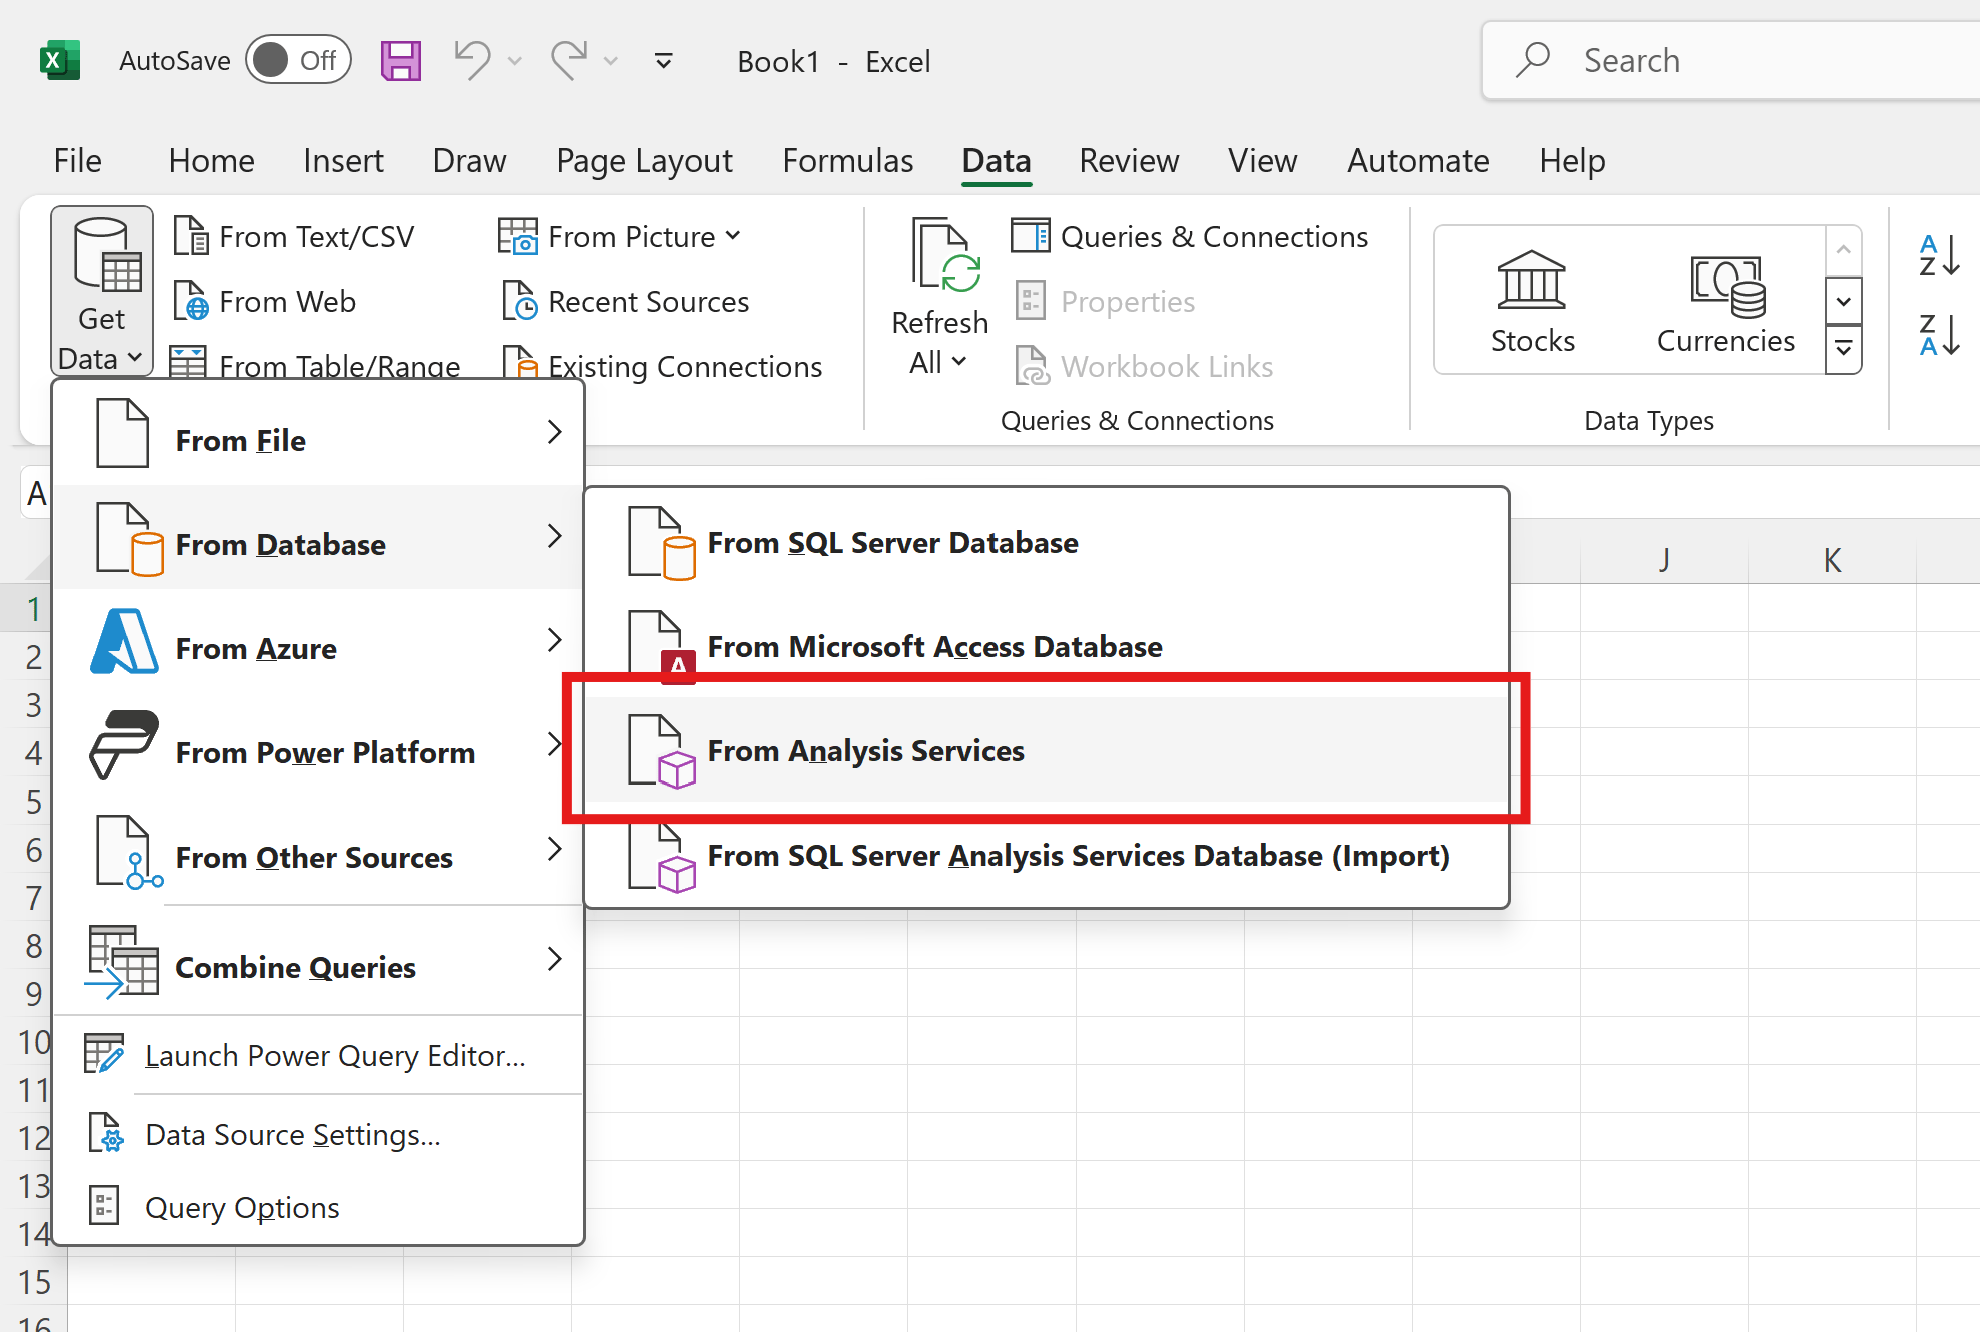The width and height of the screenshot is (1980, 1332).
Task: Select the Stocks data type
Action: tap(1532, 301)
